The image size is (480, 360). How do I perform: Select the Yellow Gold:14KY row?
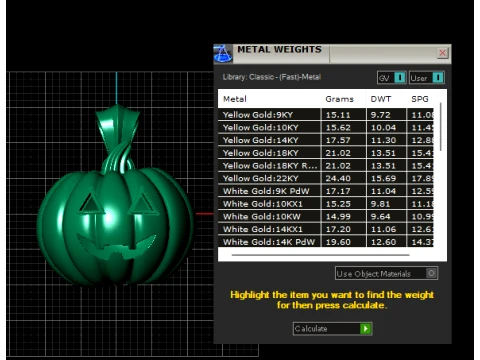point(326,140)
